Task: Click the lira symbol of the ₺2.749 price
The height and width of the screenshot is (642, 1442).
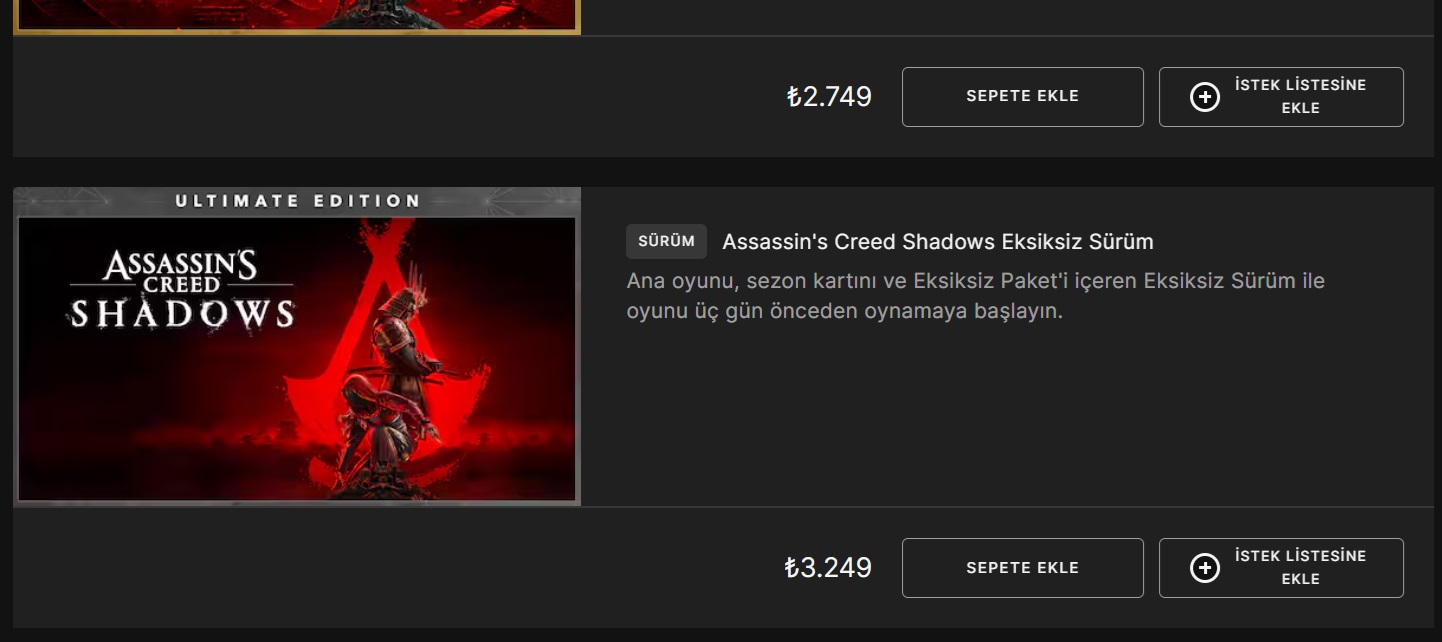Action: coord(794,97)
